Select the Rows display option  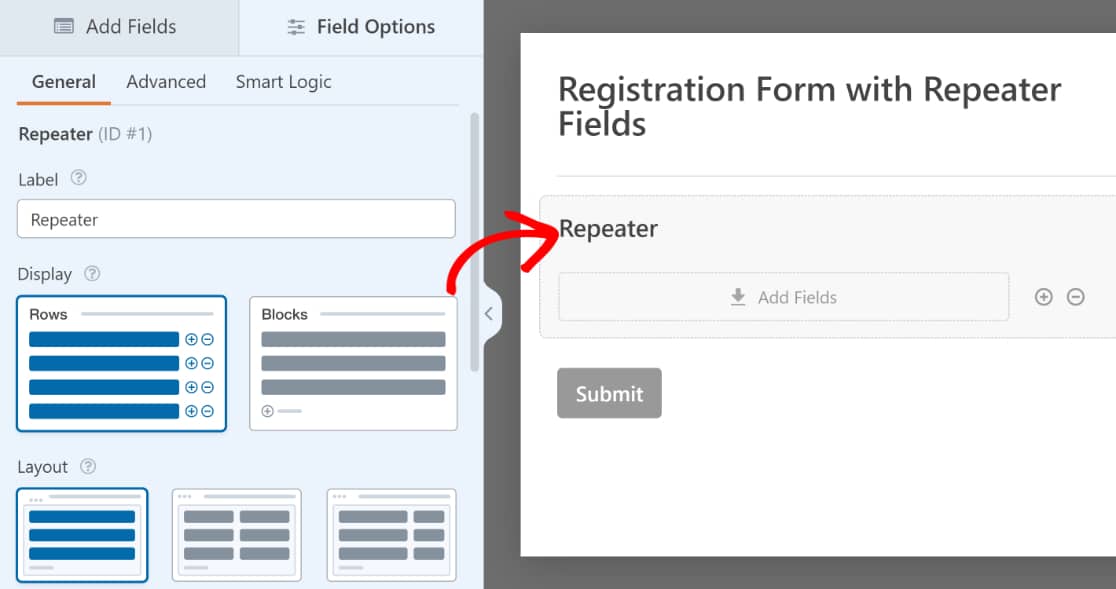tap(122, 364)
